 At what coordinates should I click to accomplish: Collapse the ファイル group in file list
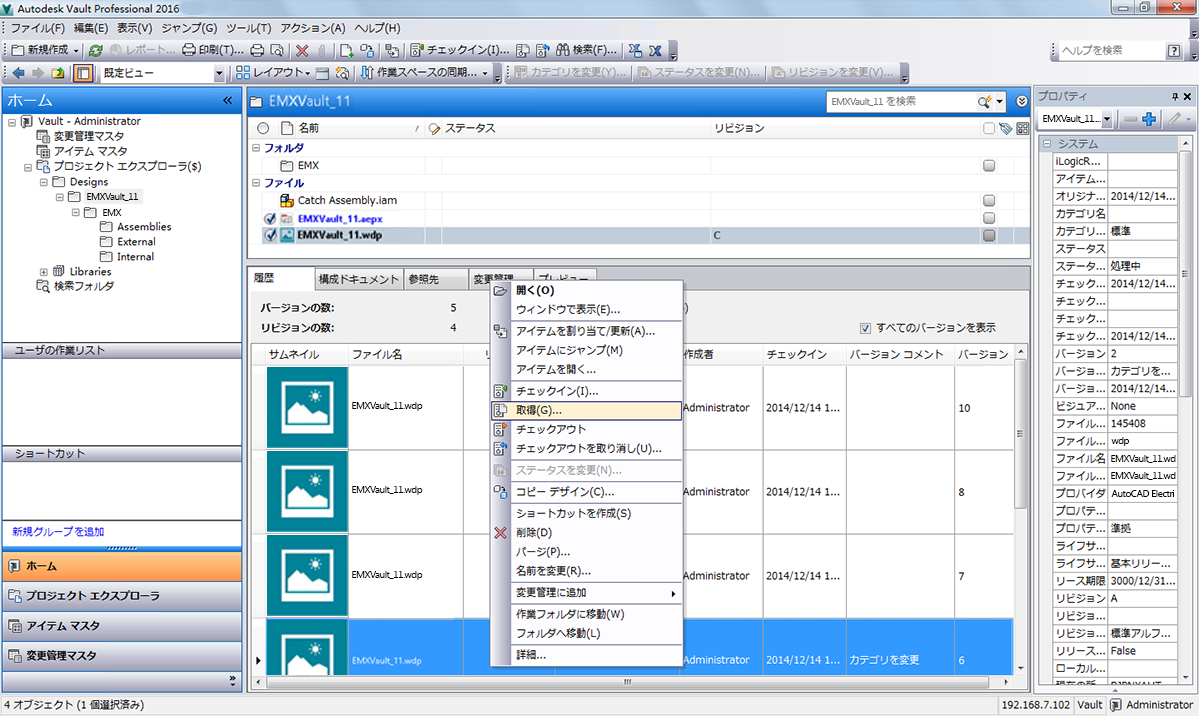(256, 183)
